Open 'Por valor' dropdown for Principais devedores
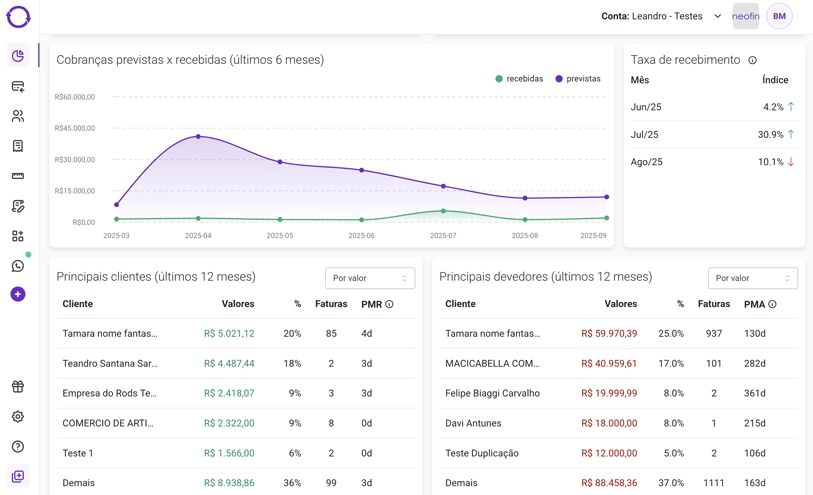813x495 pixels. (x=752, y=278)
